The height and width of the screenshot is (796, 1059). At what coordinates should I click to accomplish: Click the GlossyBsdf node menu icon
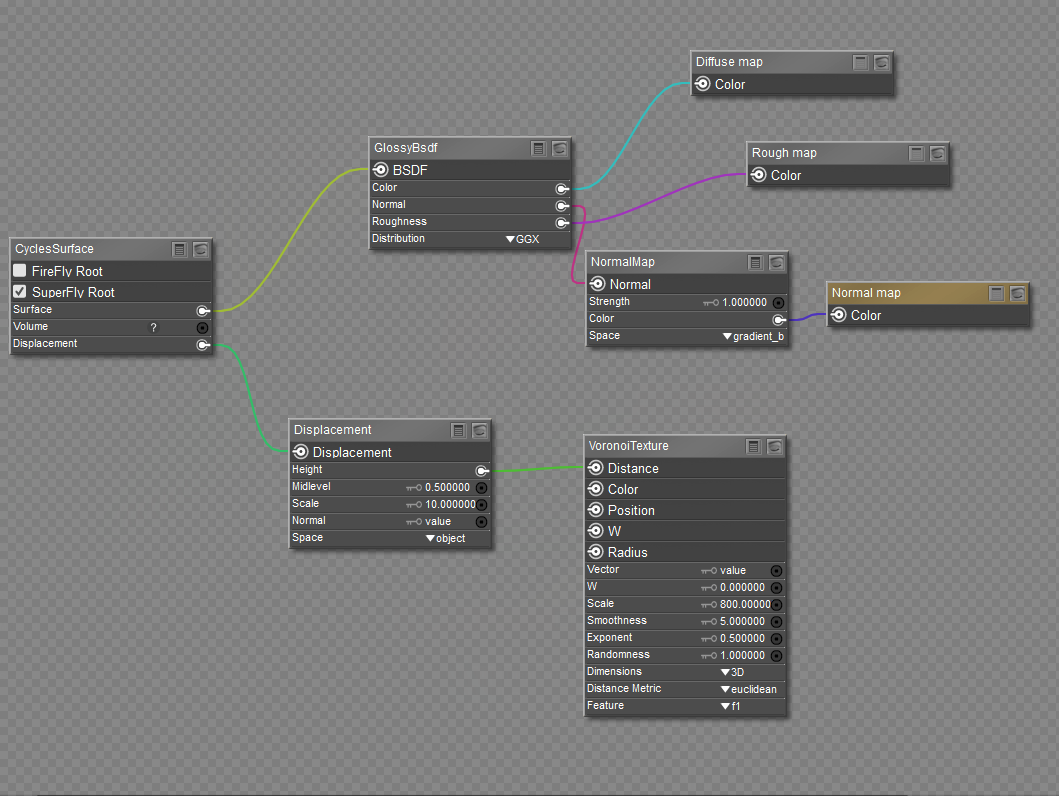pos(538,149)
